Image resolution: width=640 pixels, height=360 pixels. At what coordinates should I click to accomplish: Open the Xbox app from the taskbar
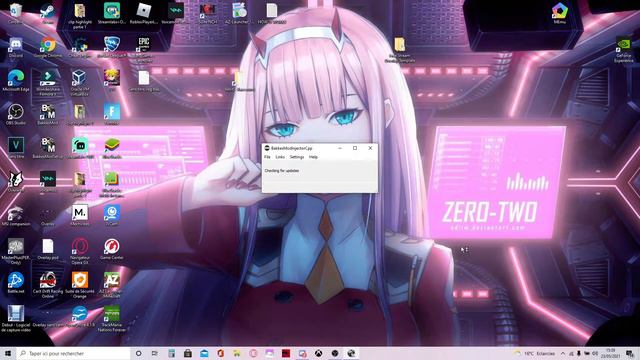coord(318,353)
